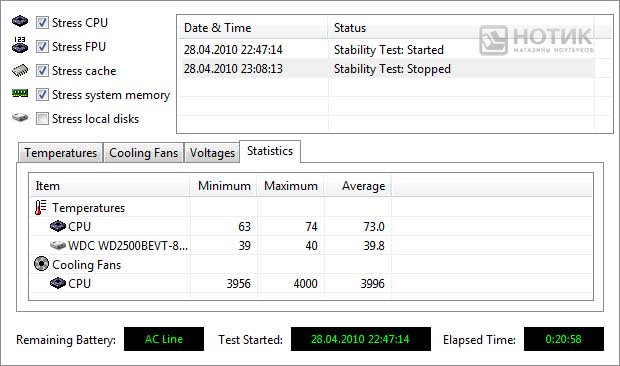This screenshot has width=620, height=366.
Task: Disable the Stress cache checkbox
Action: (x=42, y=71)
